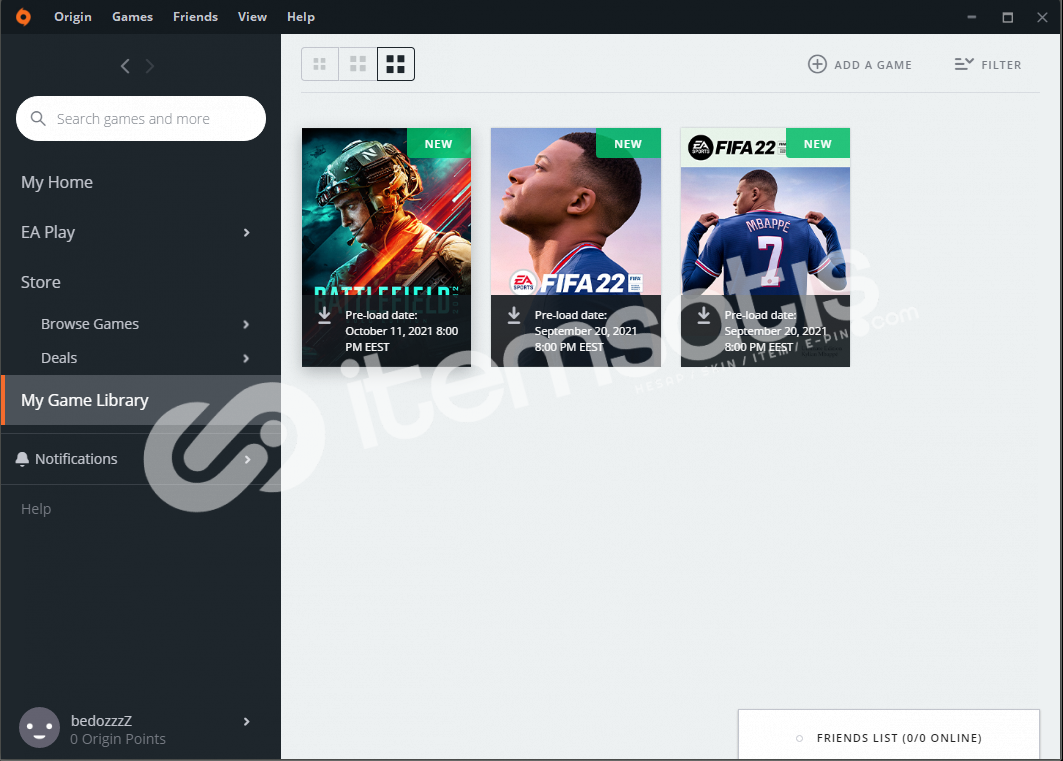1063x761 pixels.
Task: Expand the Notifications chevron
Action: tap(247, 459)
